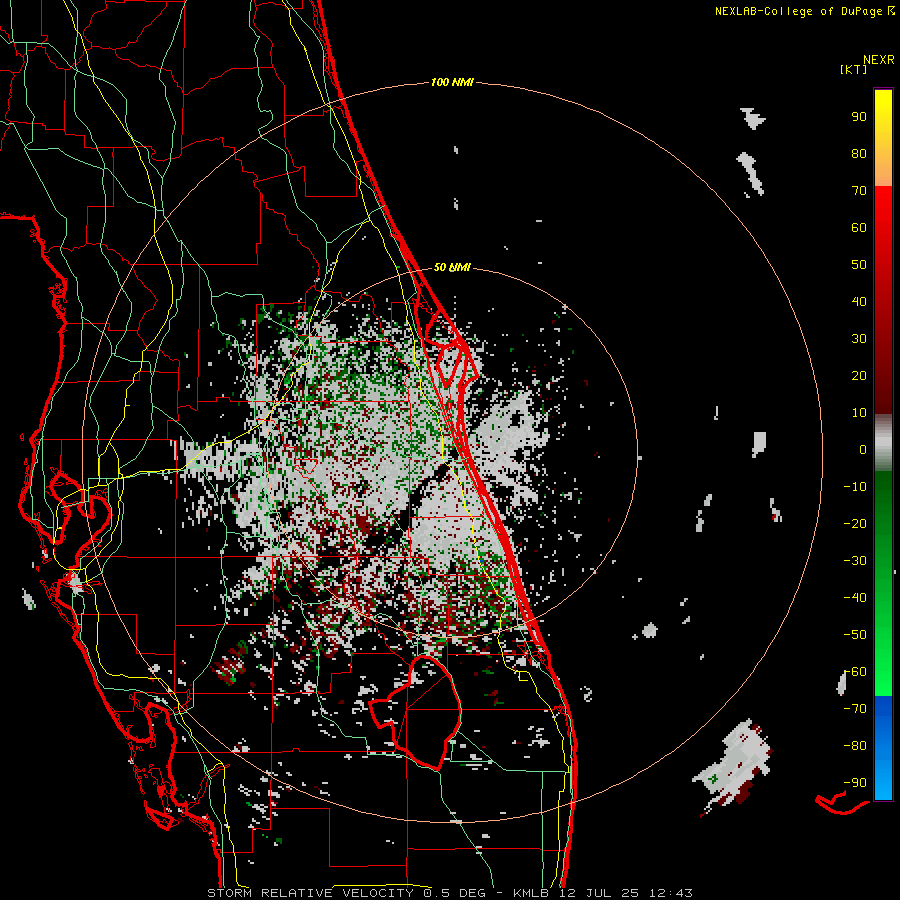Click the -40 value on velocity scale
Image resolution: width=900 pixels, height=900 pixels.
855,598
